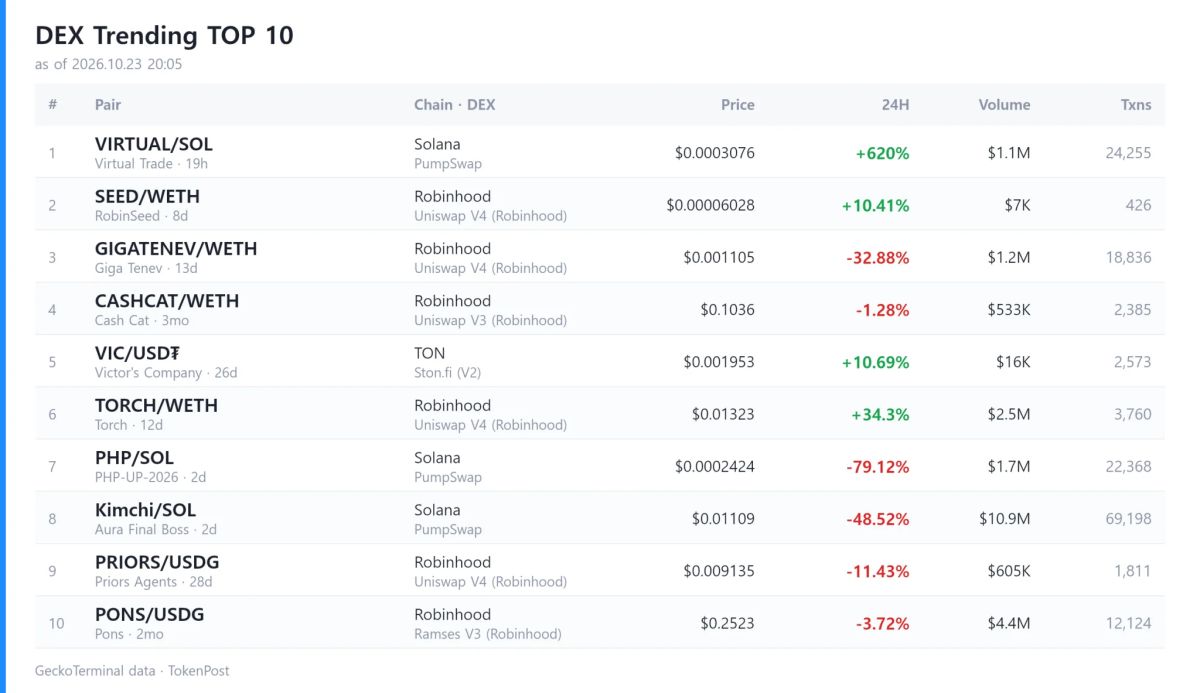
Task: Click the $4.4M volume value
Action: pos(1009,623)
